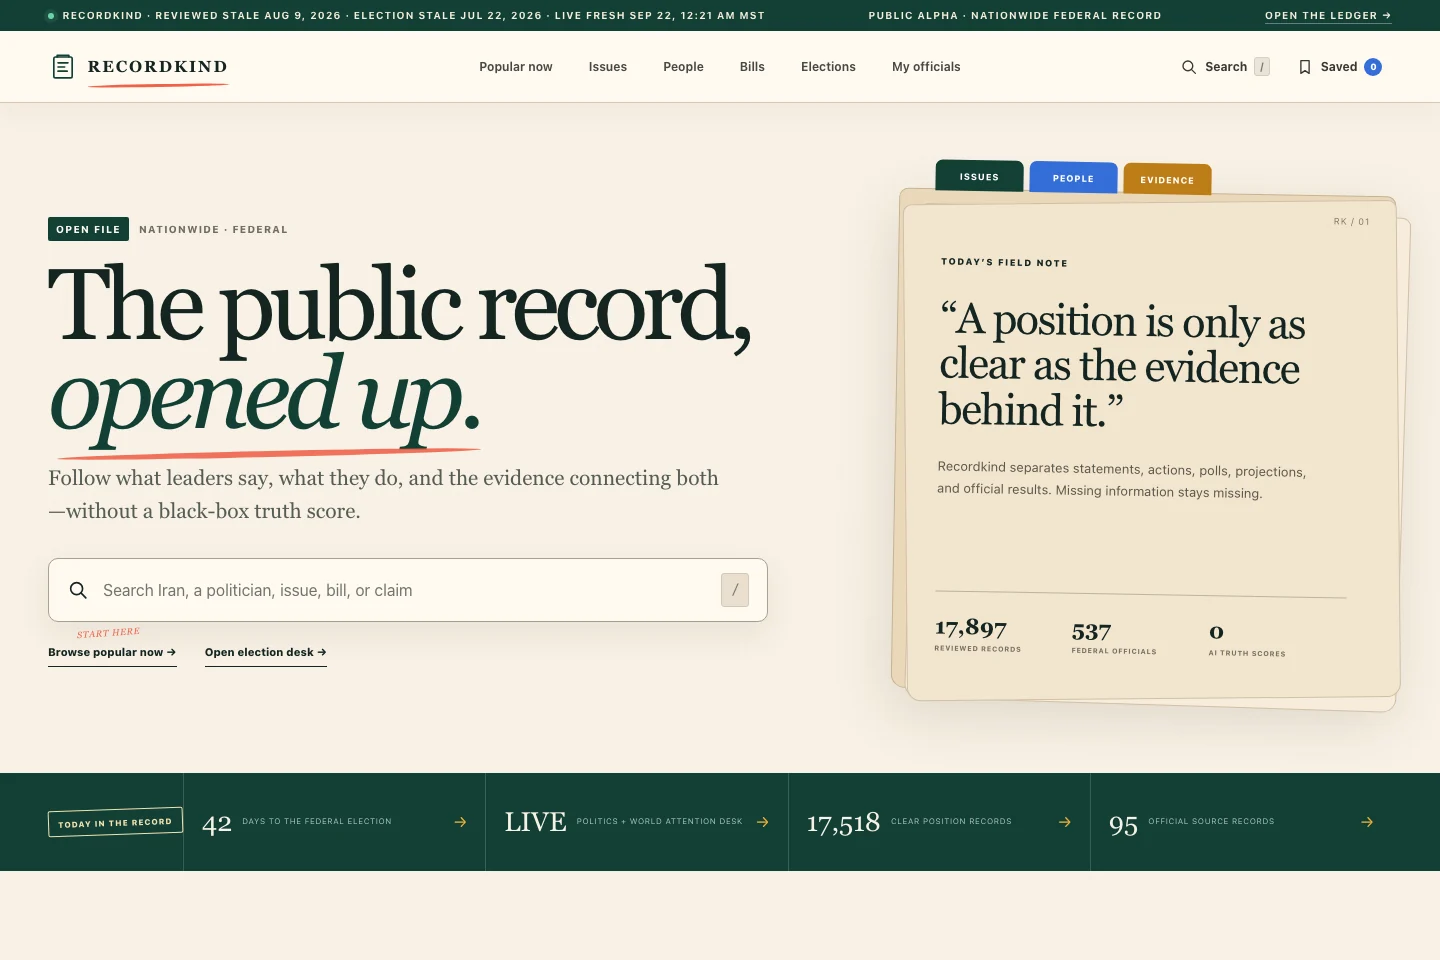Switch to the People folder tab

1073,178
